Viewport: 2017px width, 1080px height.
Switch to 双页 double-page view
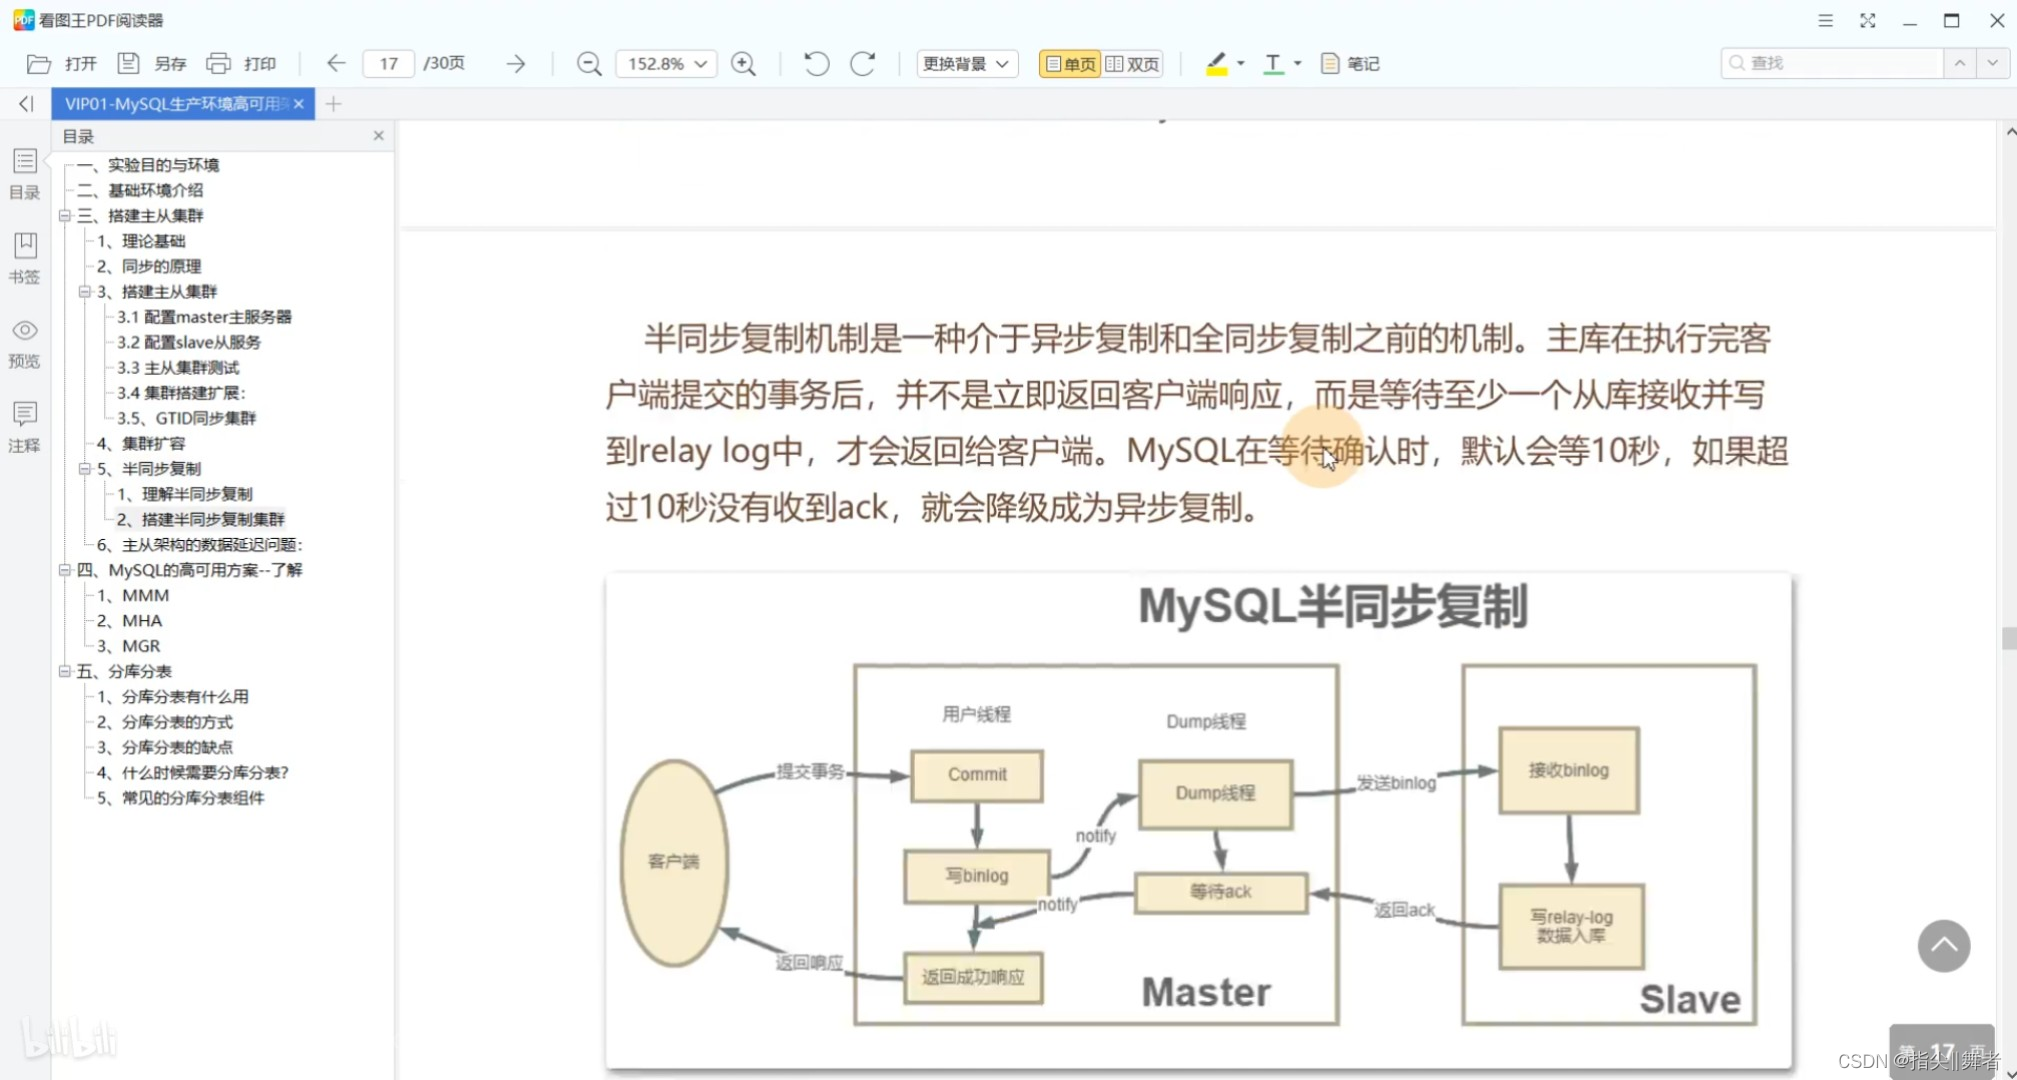[1132, 64]
